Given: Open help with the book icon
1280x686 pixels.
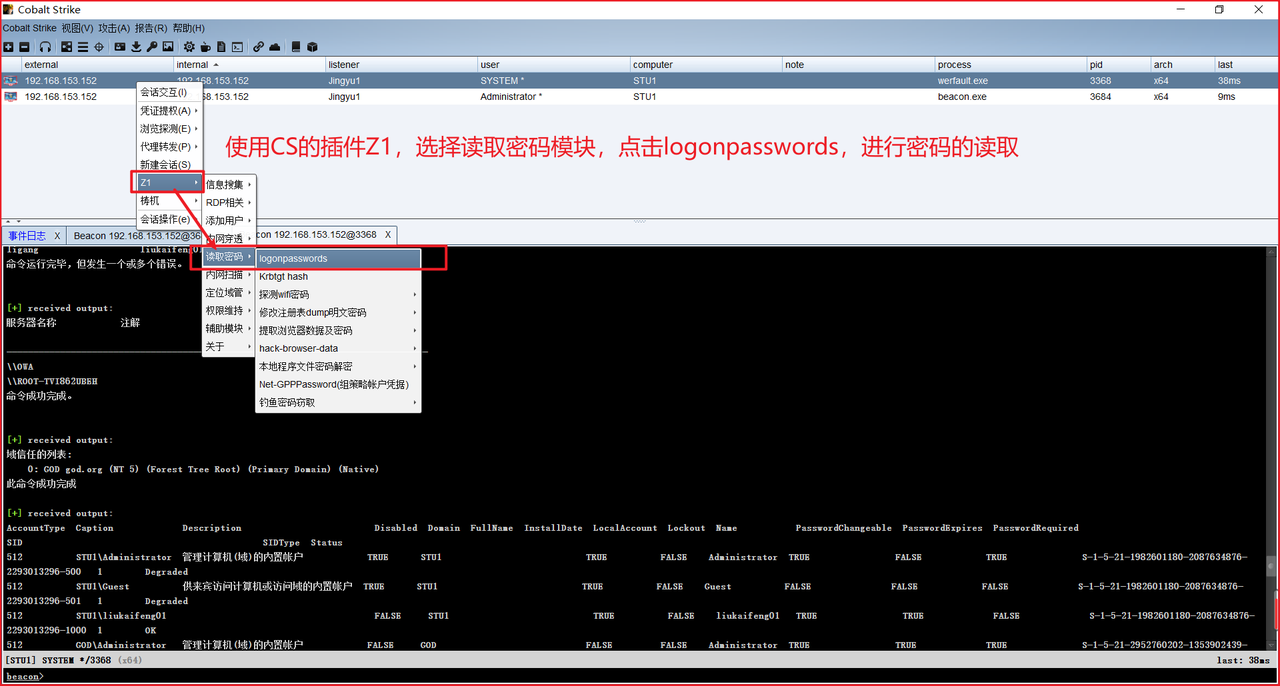Looking at the screenshot, I should [296, 47].
